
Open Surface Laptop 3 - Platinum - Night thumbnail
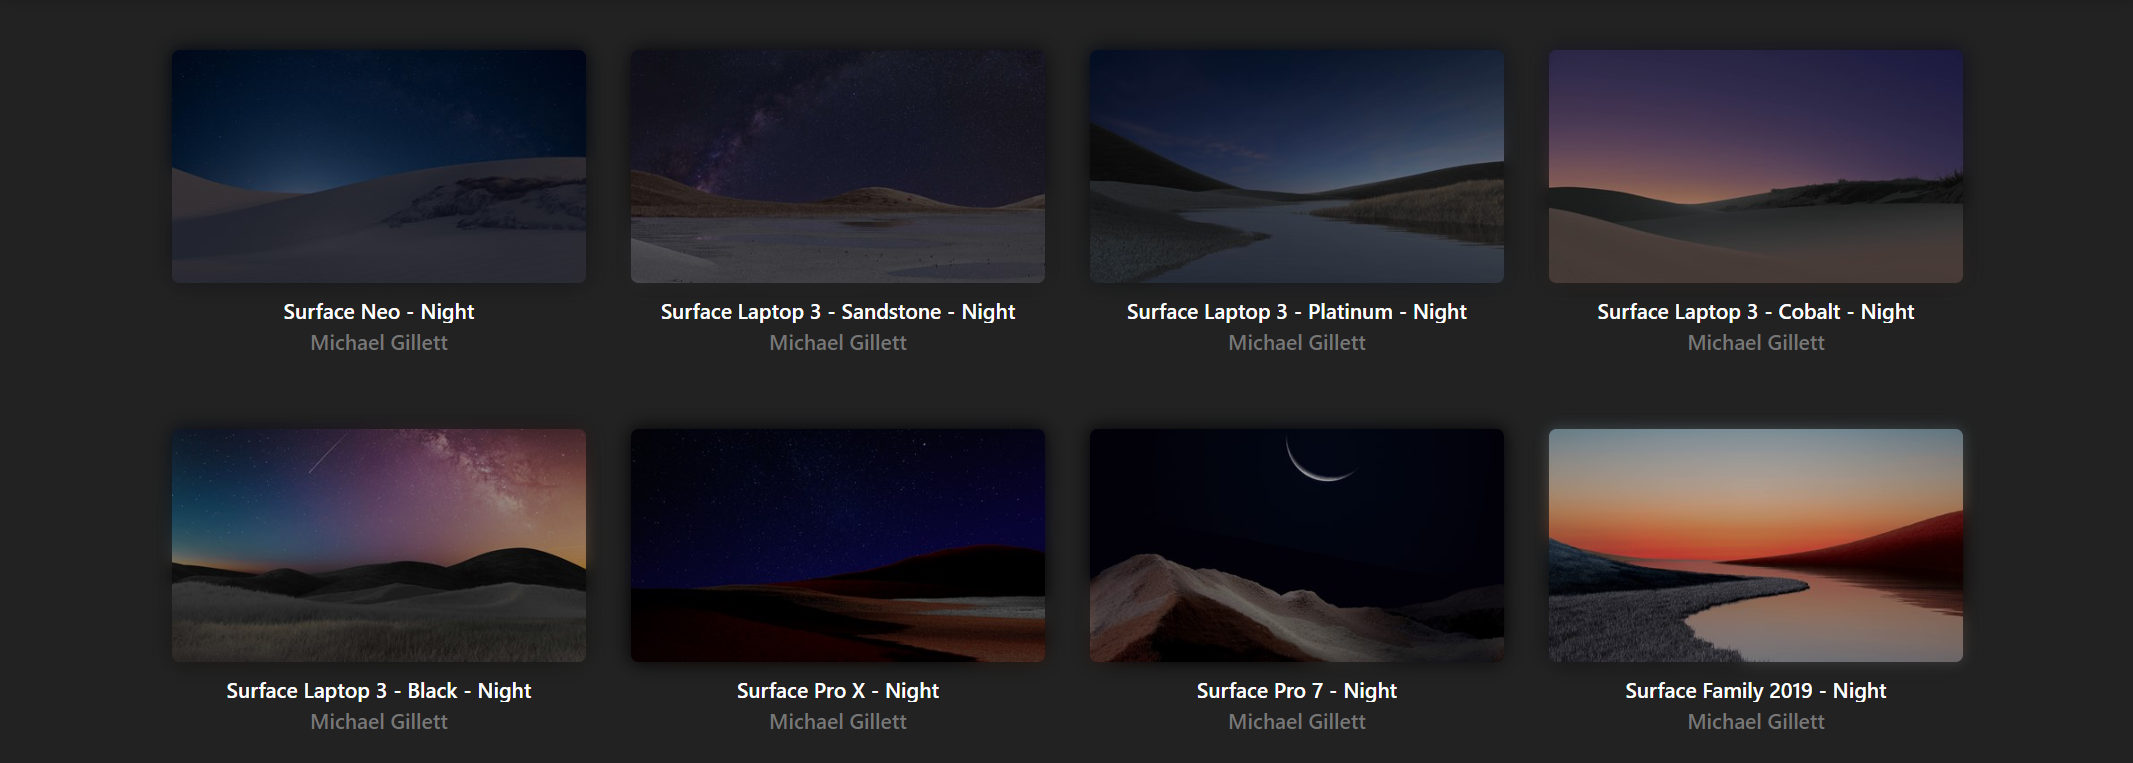click(x=1297, y=166)
